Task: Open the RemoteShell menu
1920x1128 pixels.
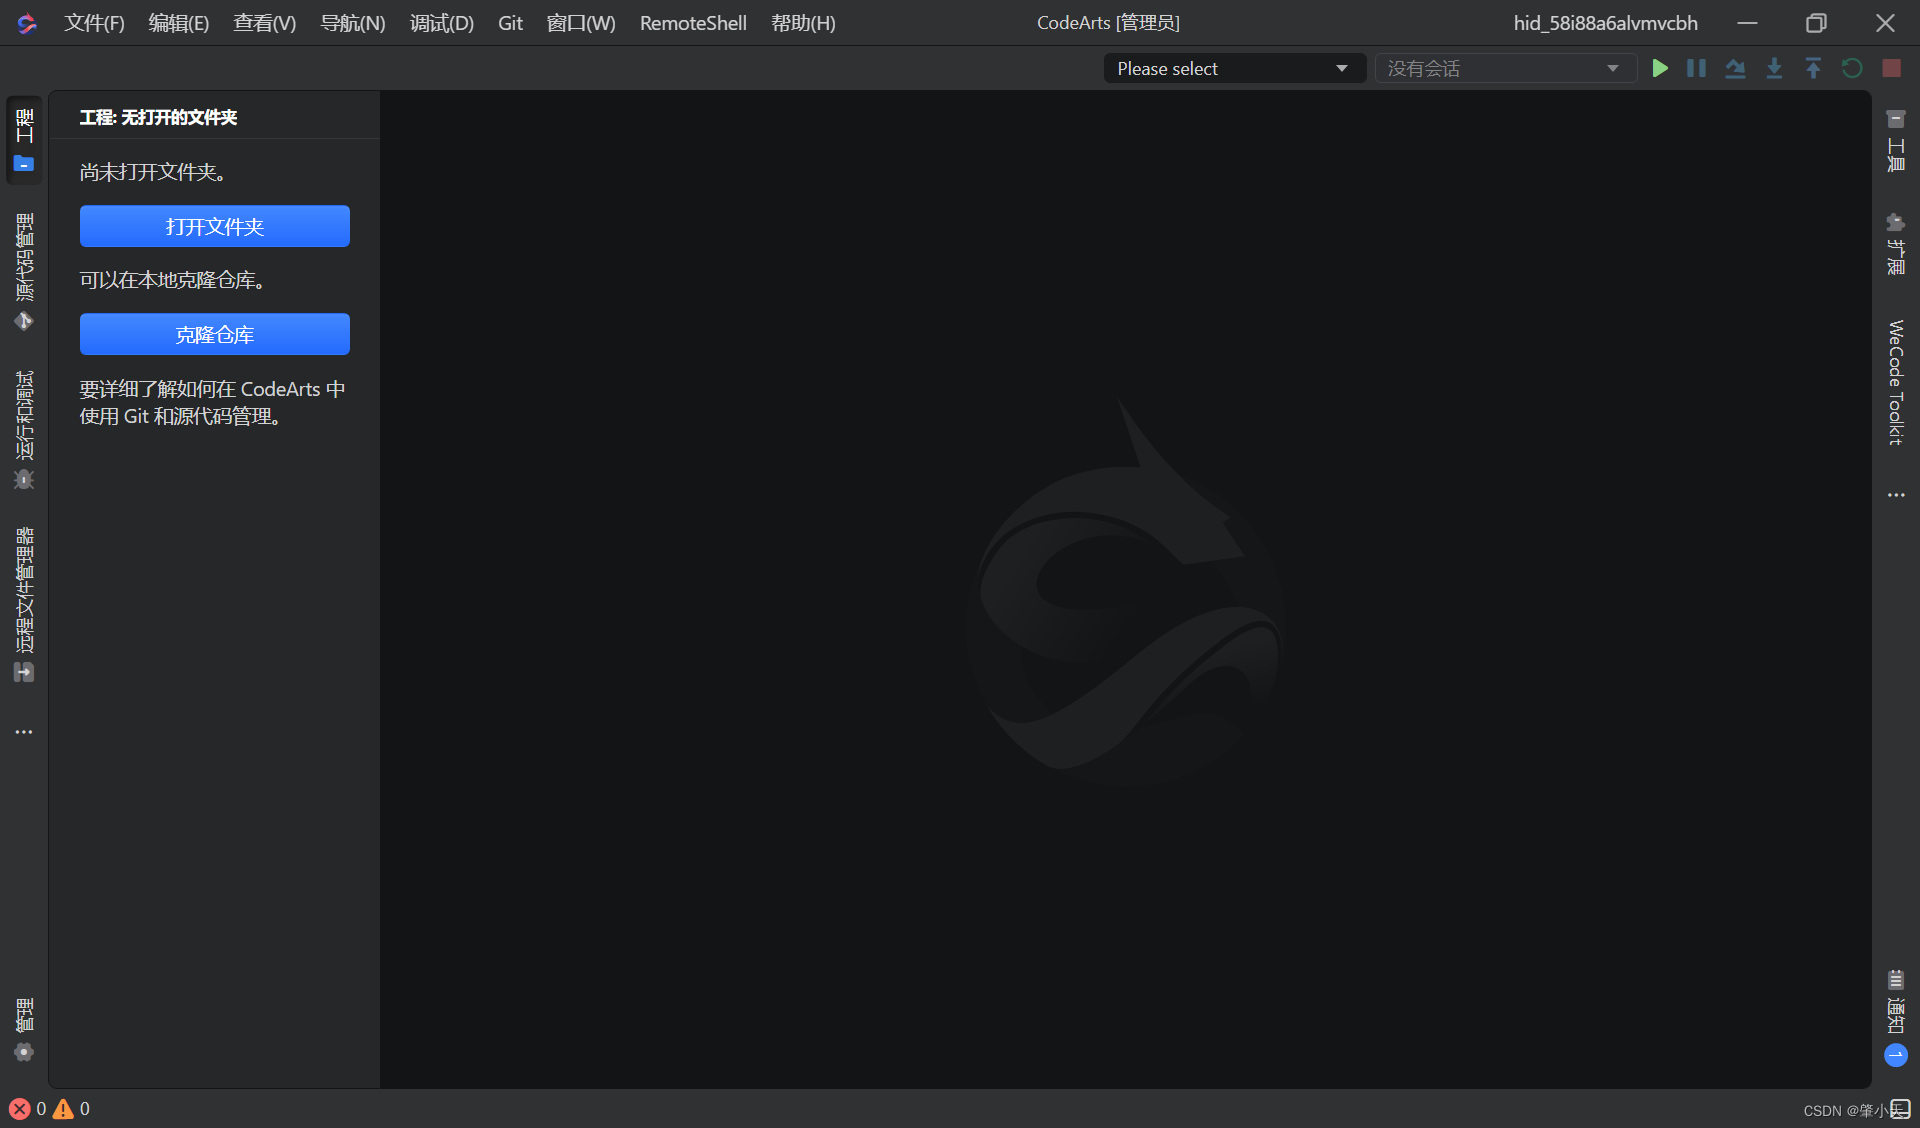Action: (x=693, y=23)
